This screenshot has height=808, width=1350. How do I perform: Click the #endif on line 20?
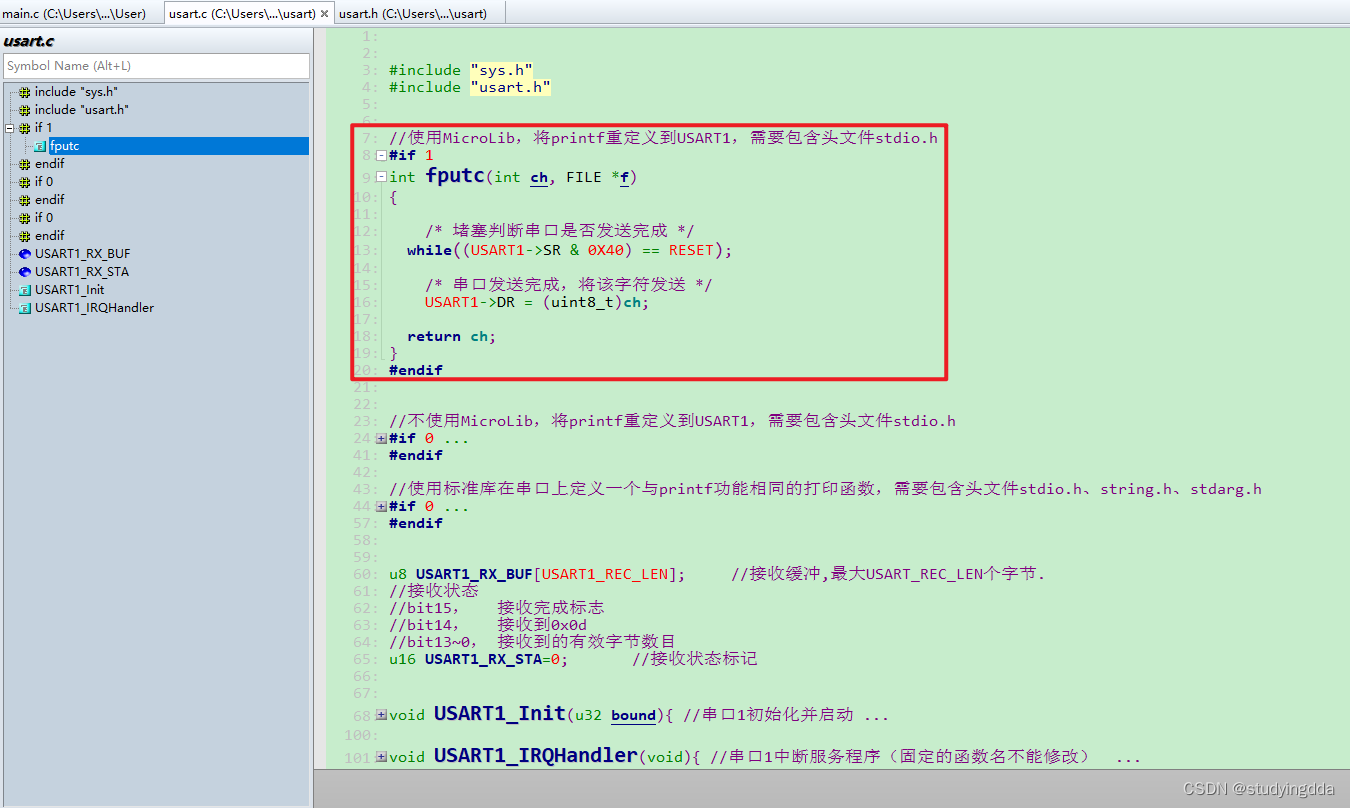tap(415, 370)
